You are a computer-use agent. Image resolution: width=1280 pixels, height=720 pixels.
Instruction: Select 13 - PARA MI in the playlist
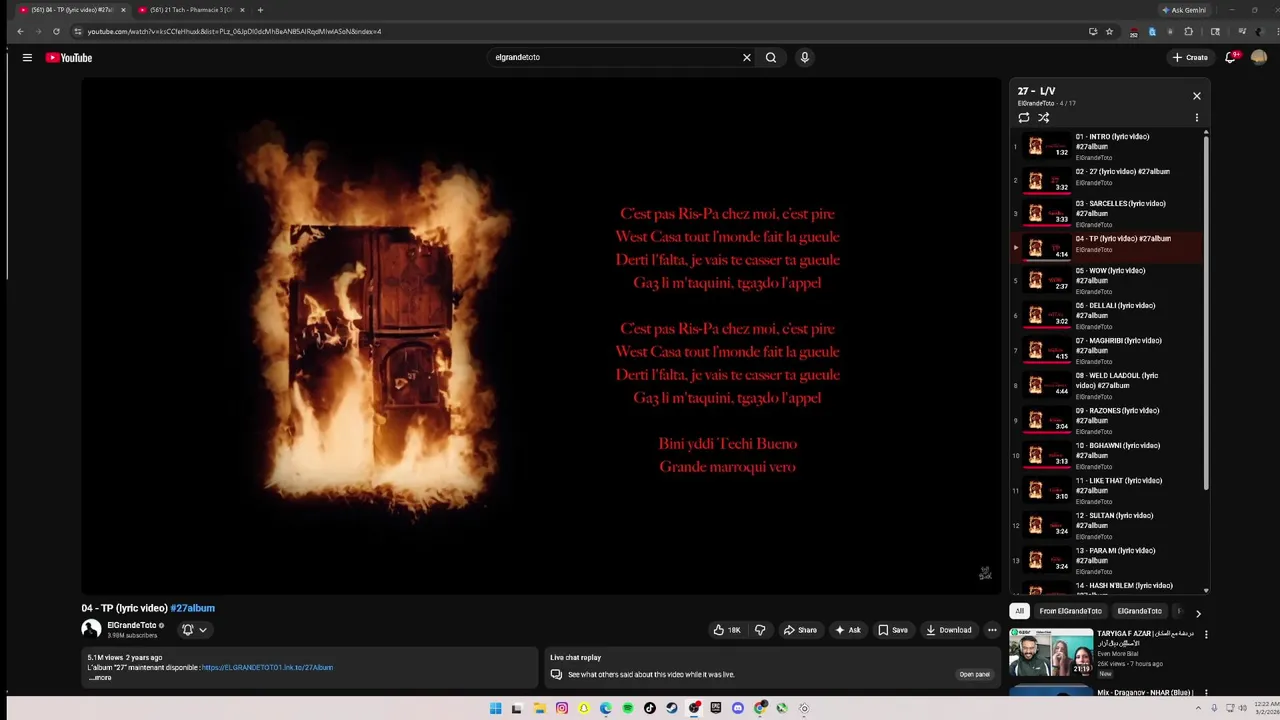1108,561
